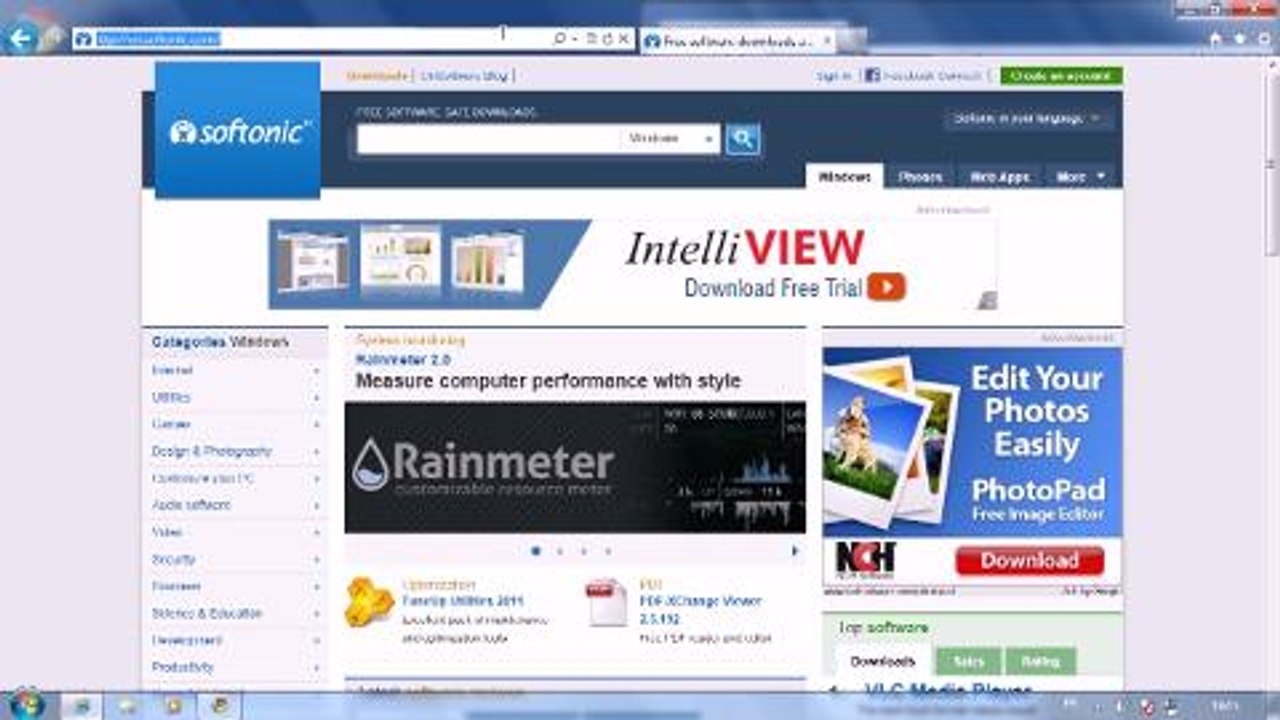
Task: Click the Edit Your Photos Easily ad image
Action: click(x=972, y=442)
